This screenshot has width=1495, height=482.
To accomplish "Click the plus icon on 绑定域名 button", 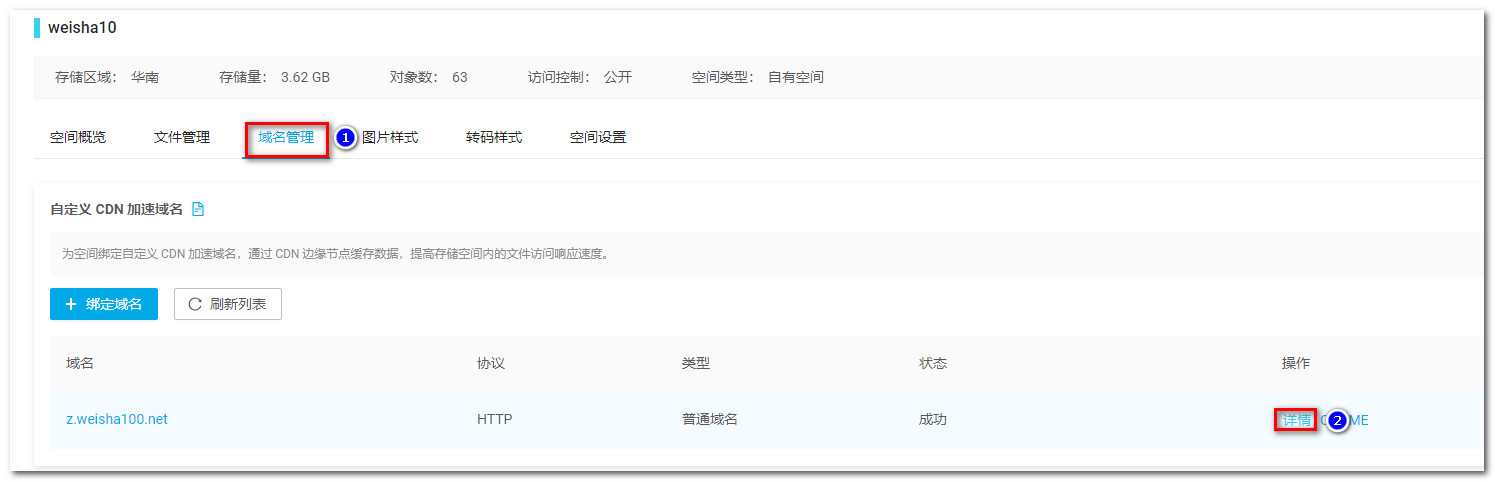I will (x=71, y=304).
